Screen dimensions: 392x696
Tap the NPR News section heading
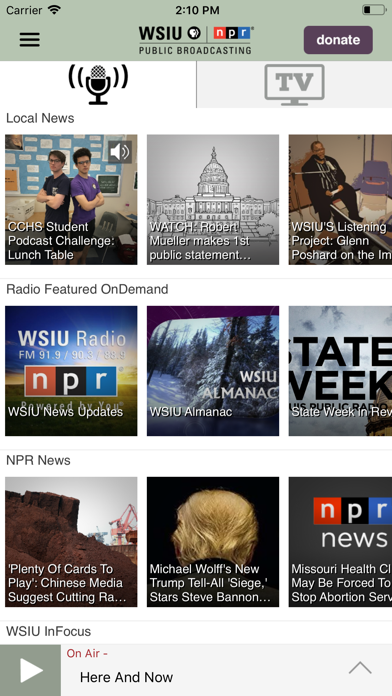(x=38, y=460)
